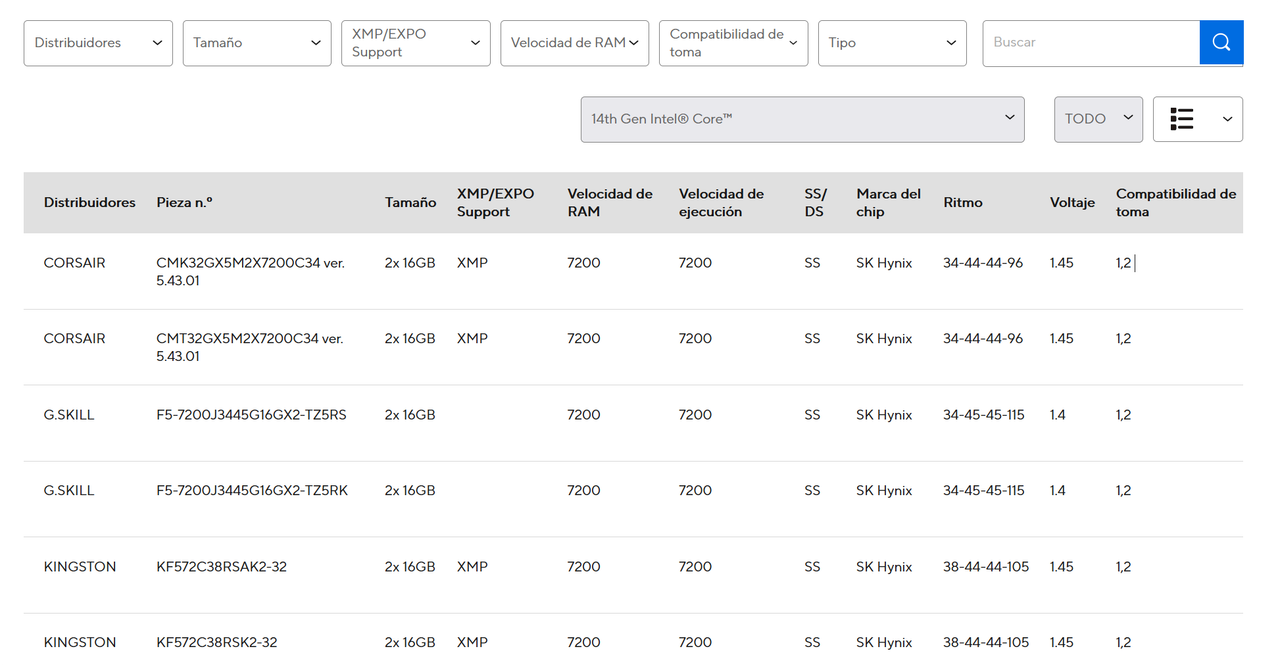Click timing 34-45-45-115 in the TZ5RS row
The height and width of the screenshot is (666, 1280).
pos(984,415)
